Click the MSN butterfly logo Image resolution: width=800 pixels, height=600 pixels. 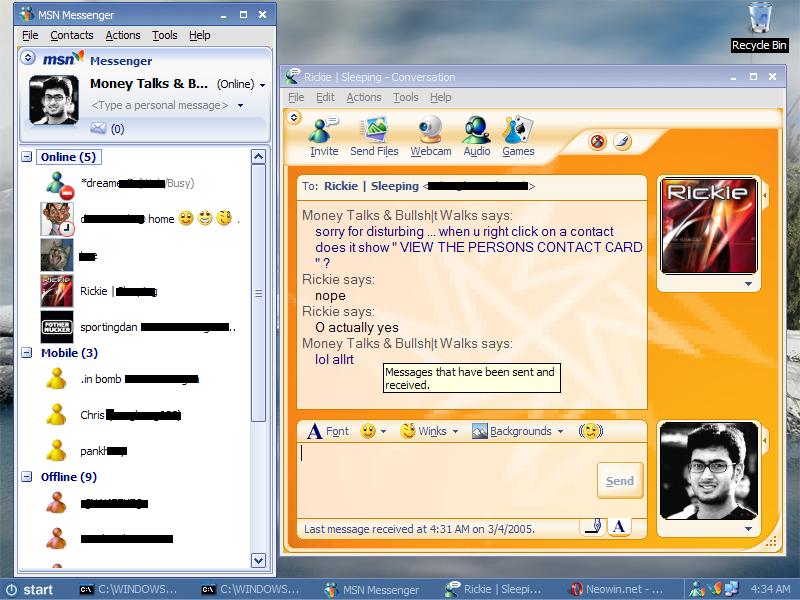[63, 59]
